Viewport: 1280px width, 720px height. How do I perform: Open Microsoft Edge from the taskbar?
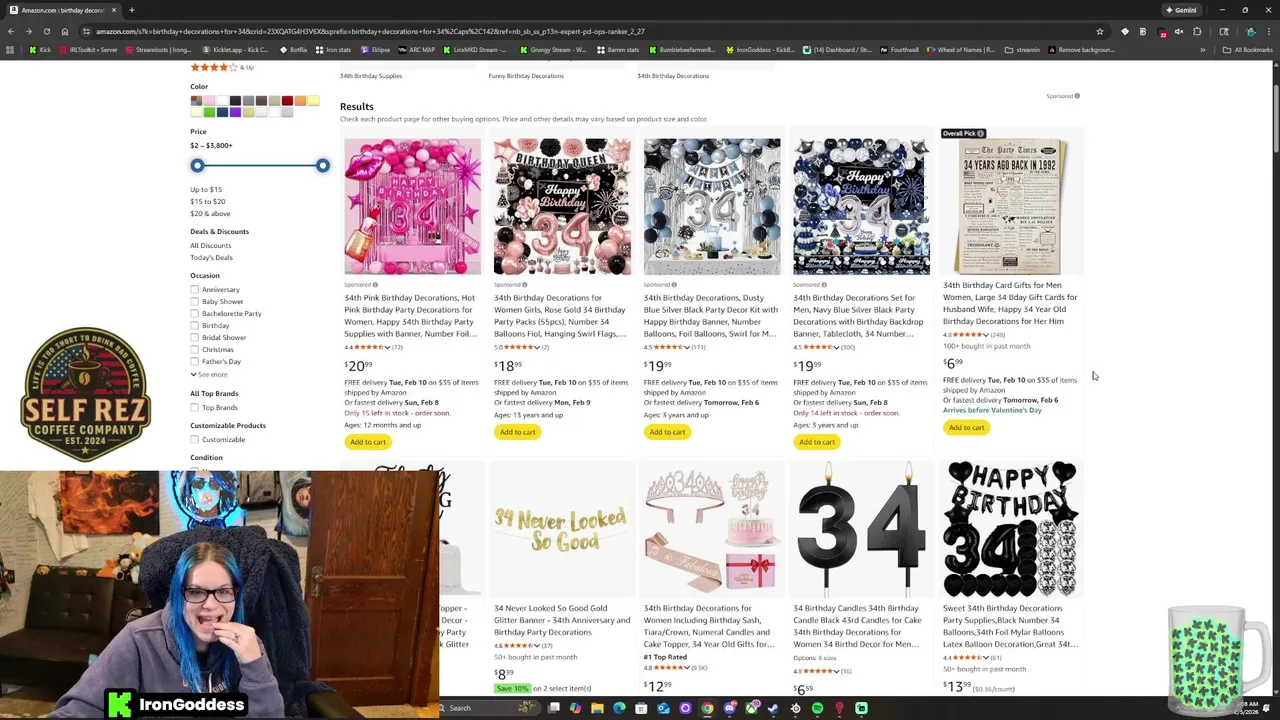(619, 708)
